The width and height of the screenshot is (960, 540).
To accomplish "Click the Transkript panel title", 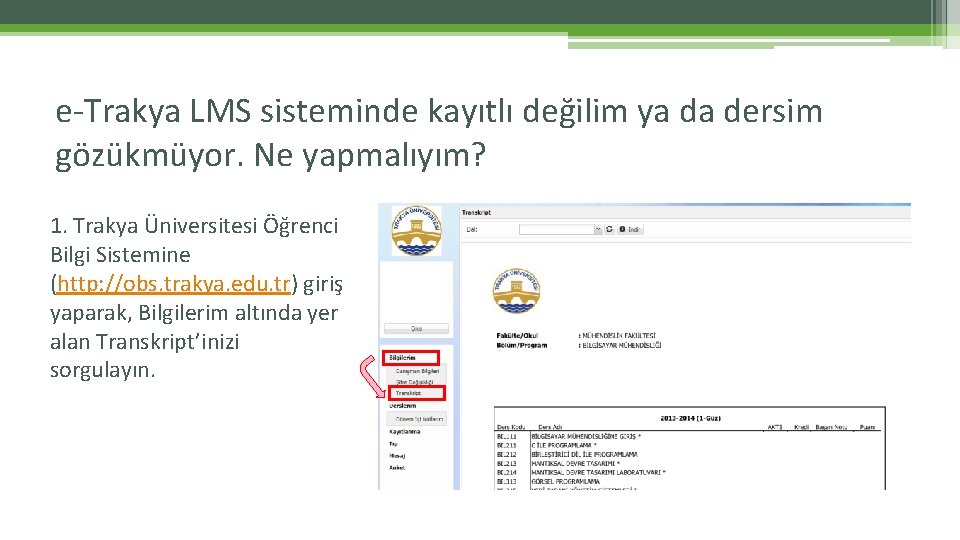I will (476, 212).
